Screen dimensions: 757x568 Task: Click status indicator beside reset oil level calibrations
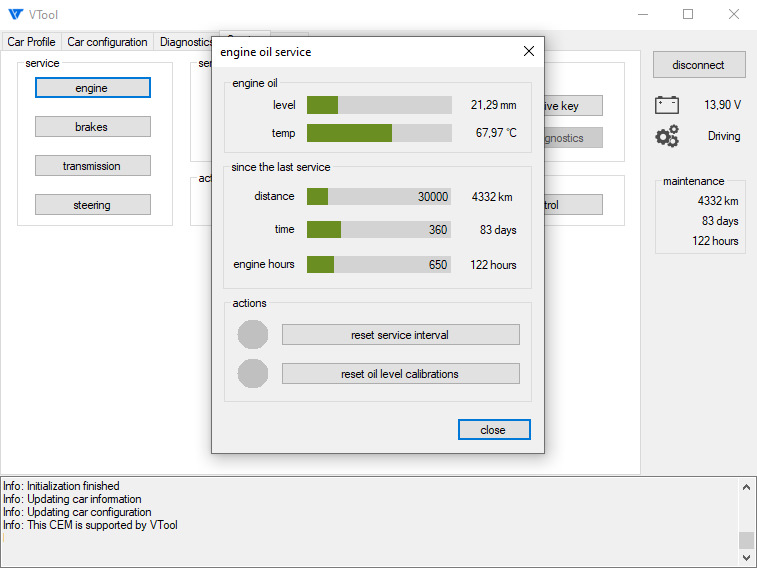click(x=252, y=374)
